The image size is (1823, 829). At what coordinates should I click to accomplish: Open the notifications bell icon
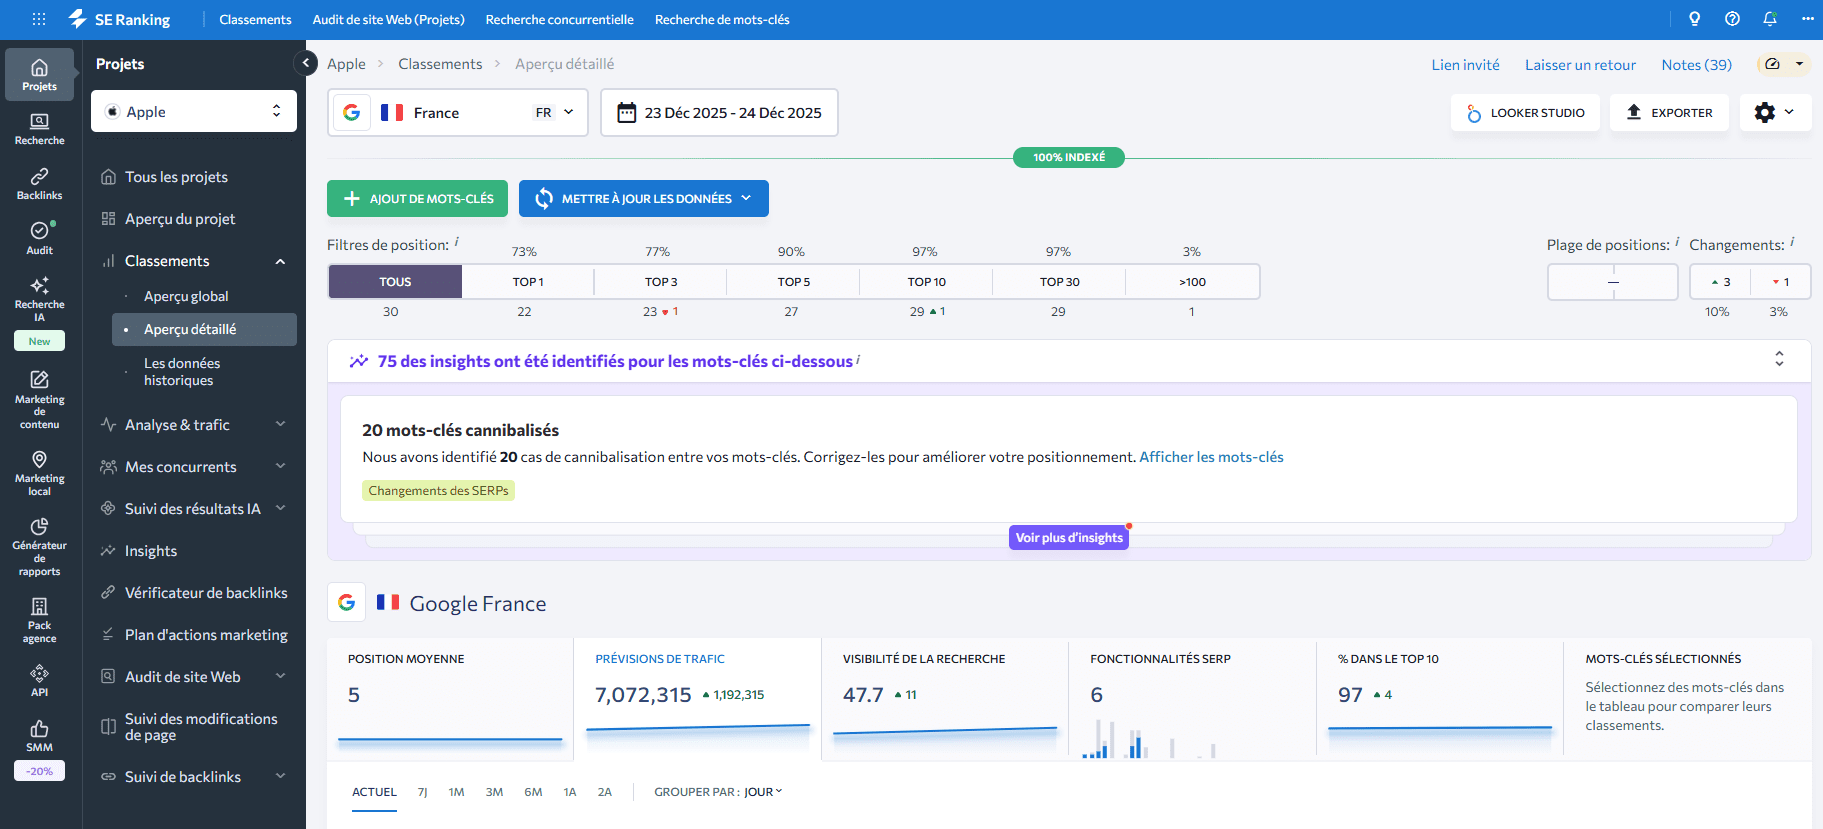pyautogui.click(x=1770, y=19)
